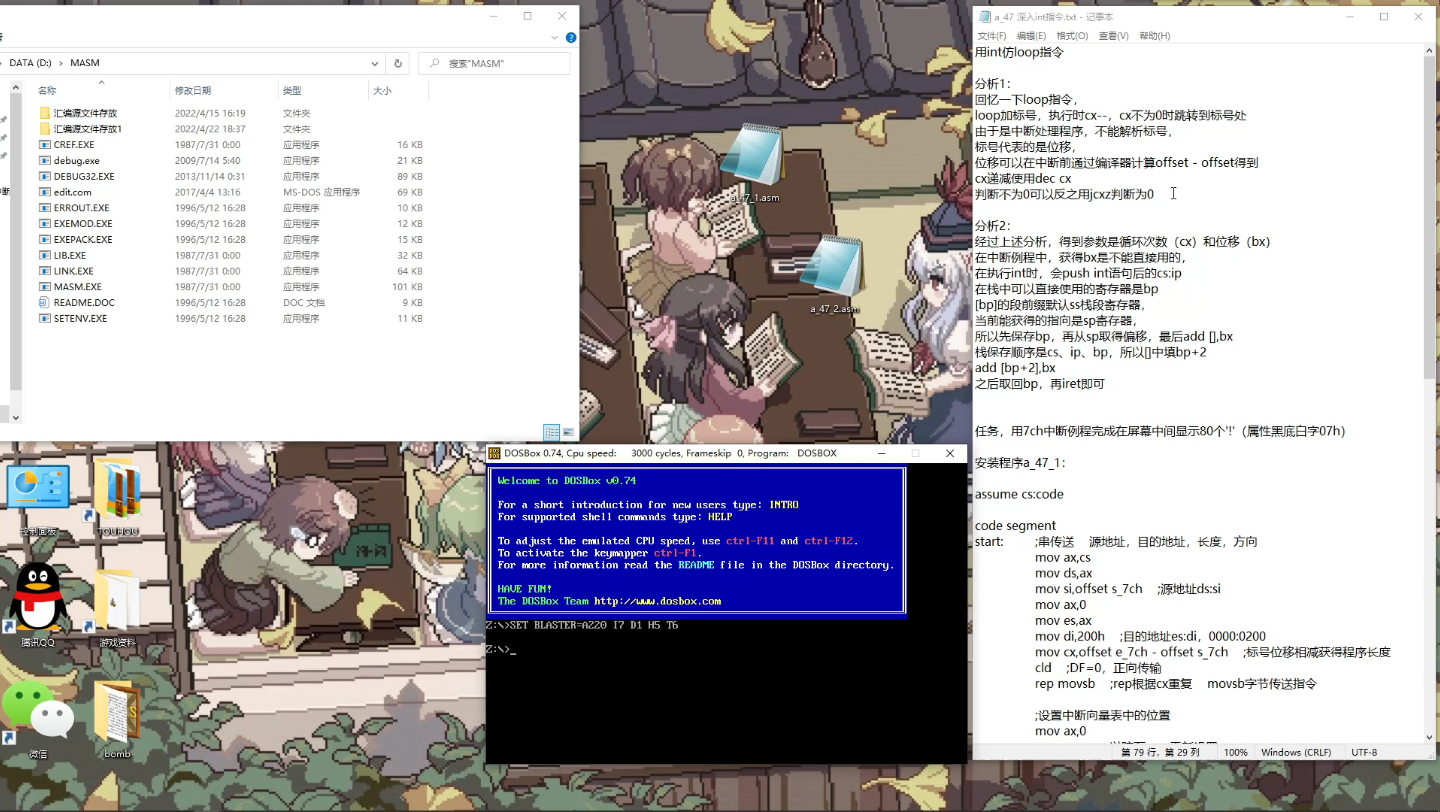Expand the DATA (D:) breadcrumb arrow
This screenshot has width=1440, height=812.
(61, 63)
